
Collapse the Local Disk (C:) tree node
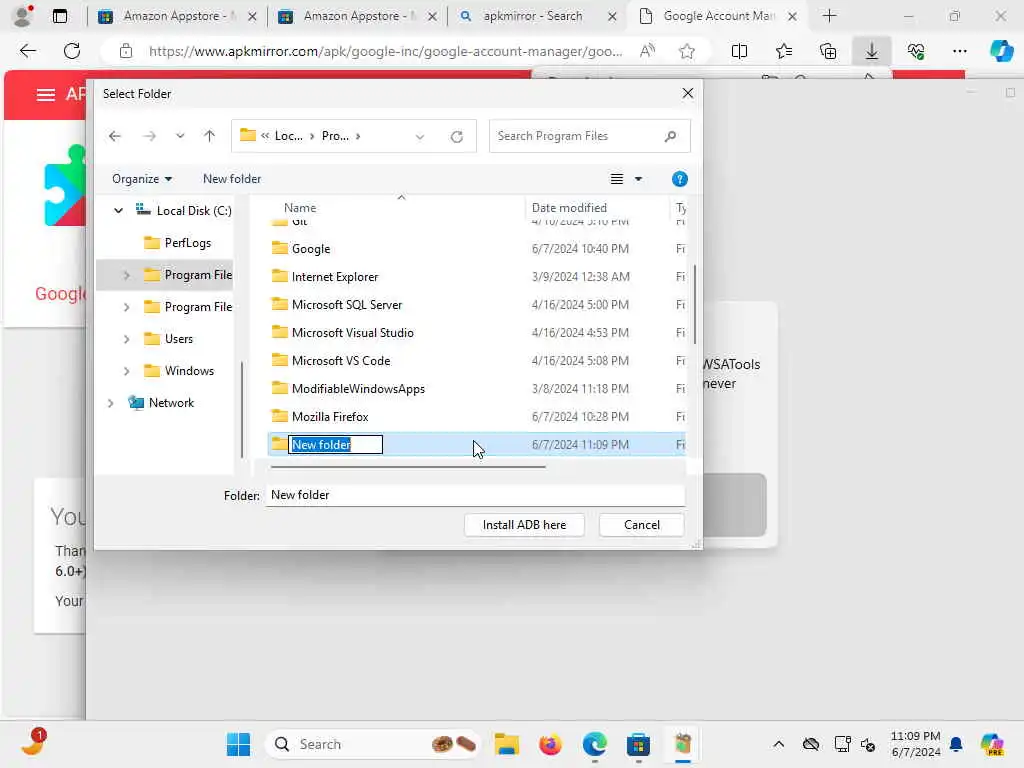point(118,211)
